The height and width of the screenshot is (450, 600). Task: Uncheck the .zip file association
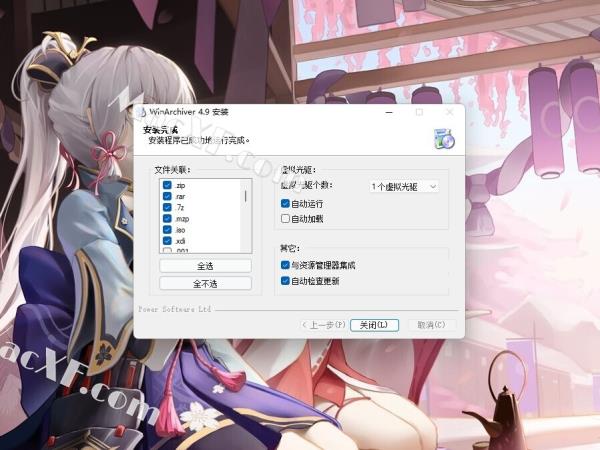pyautogui.click(x=167, y=185)
